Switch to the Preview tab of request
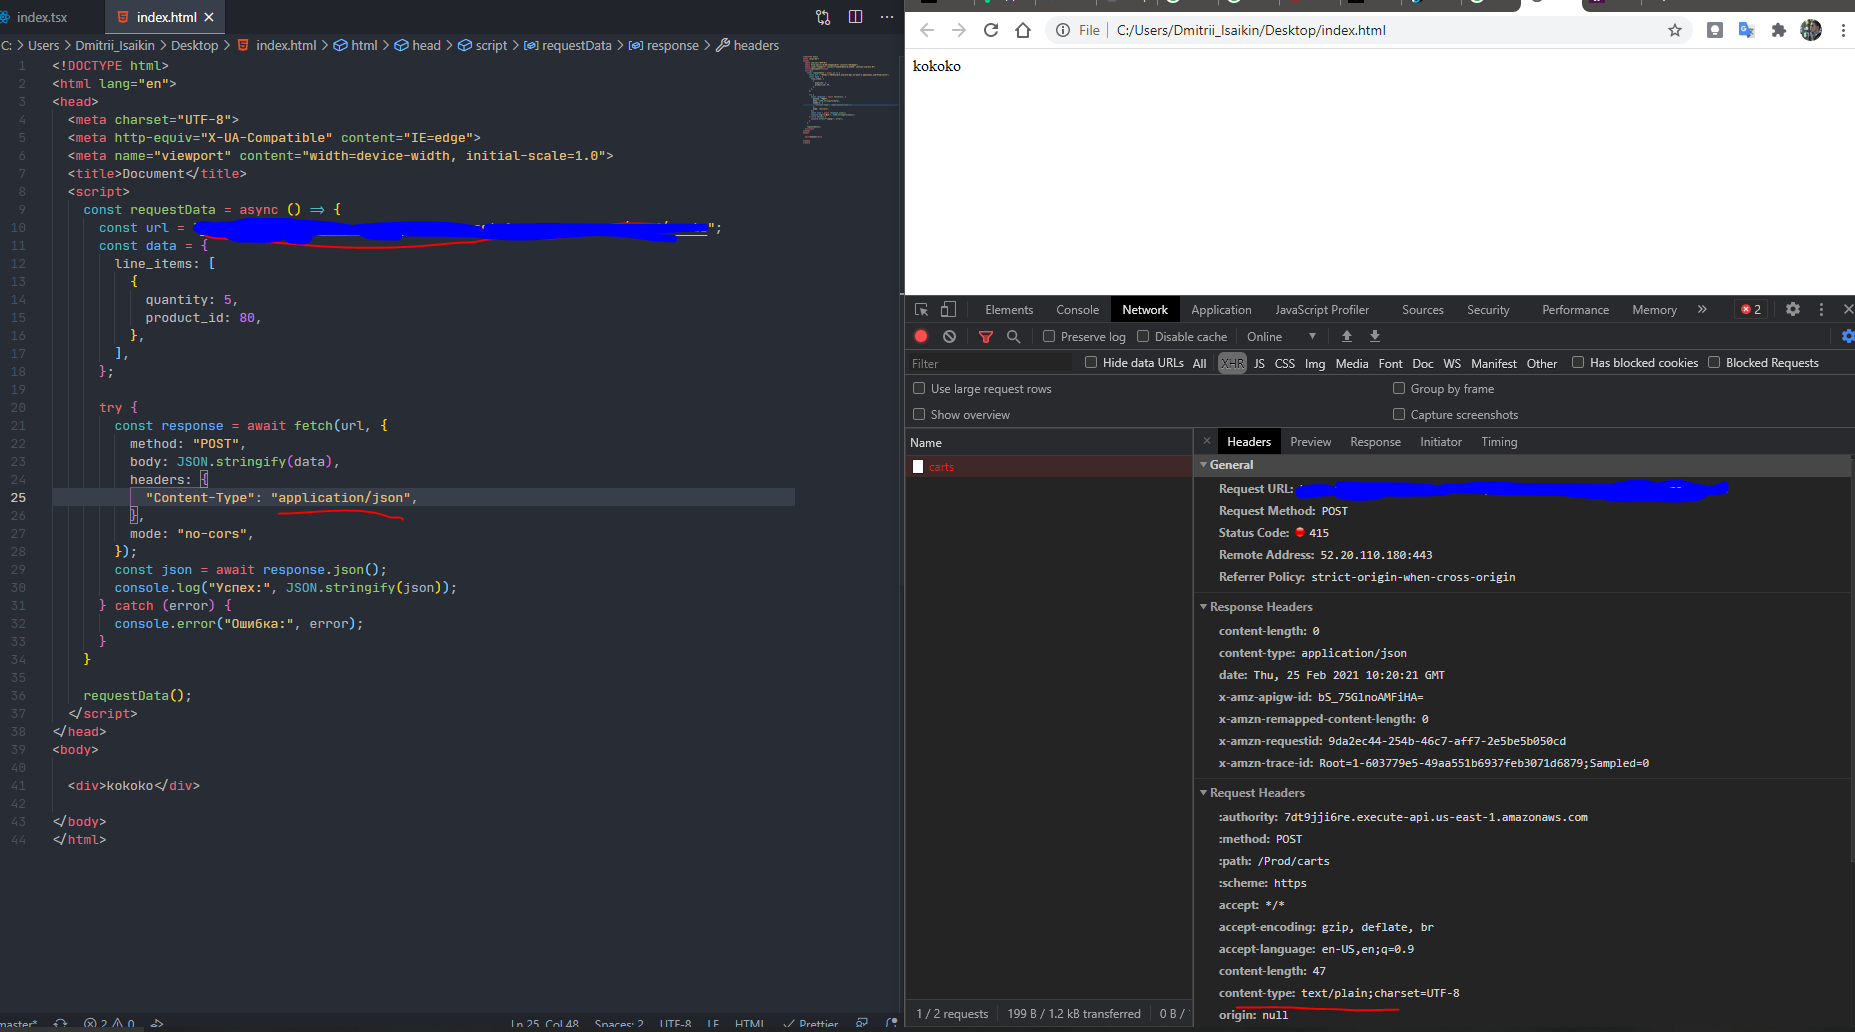 tap(1310, 442)
